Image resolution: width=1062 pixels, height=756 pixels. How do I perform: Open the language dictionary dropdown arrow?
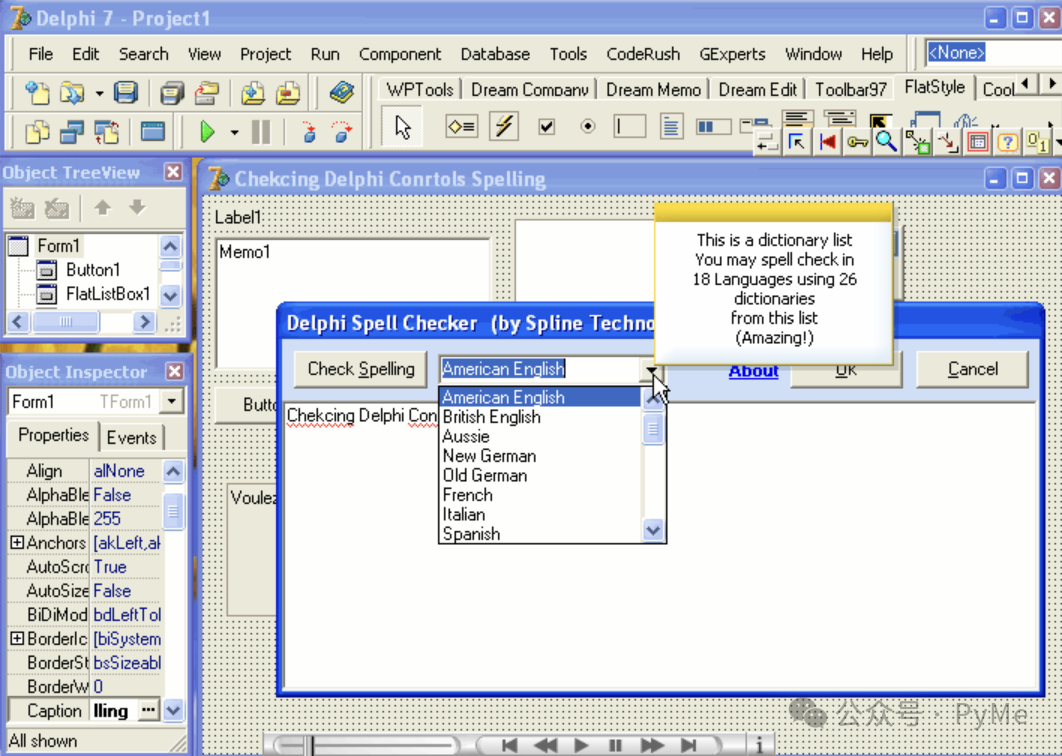[x=652, y=370]
